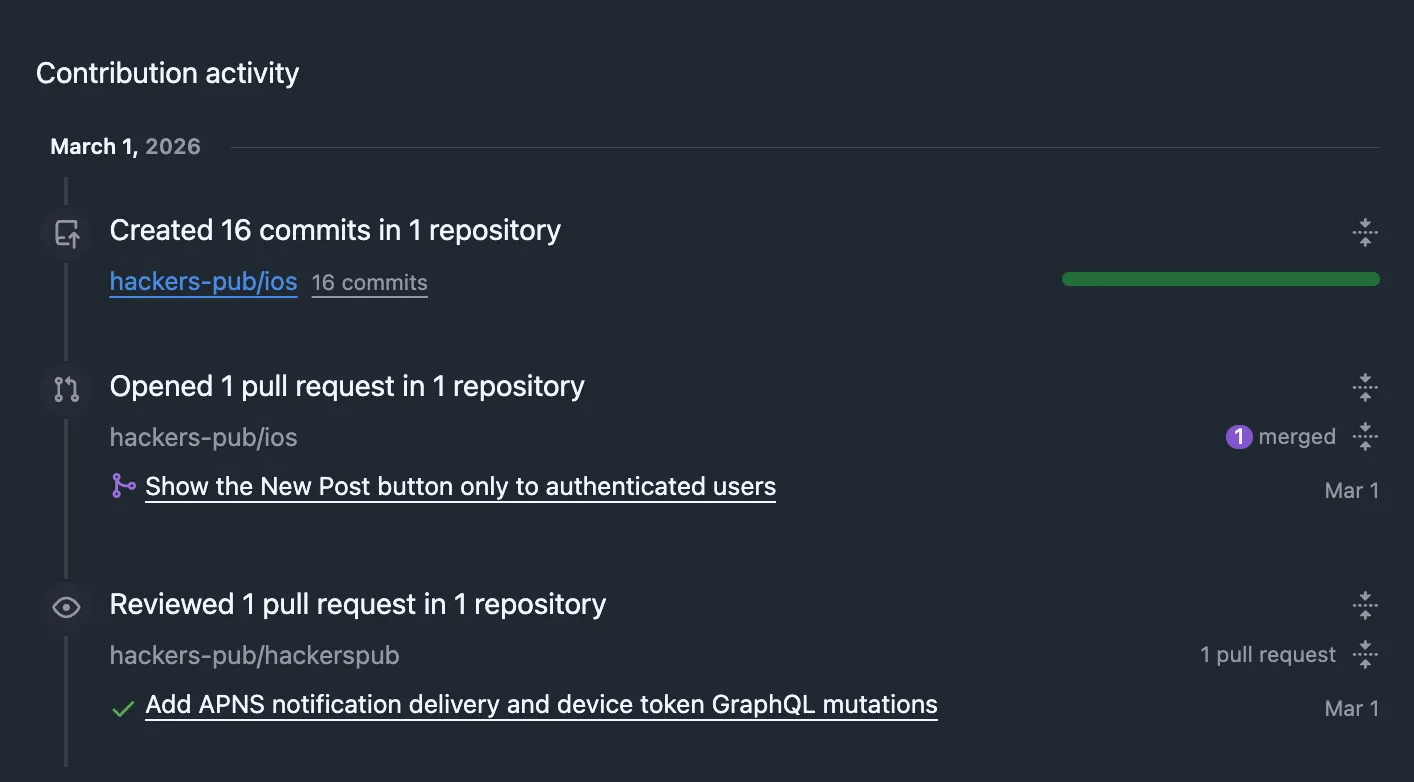
Task: Click the purple '1' merged count badge
Action: click(1238, 437)
